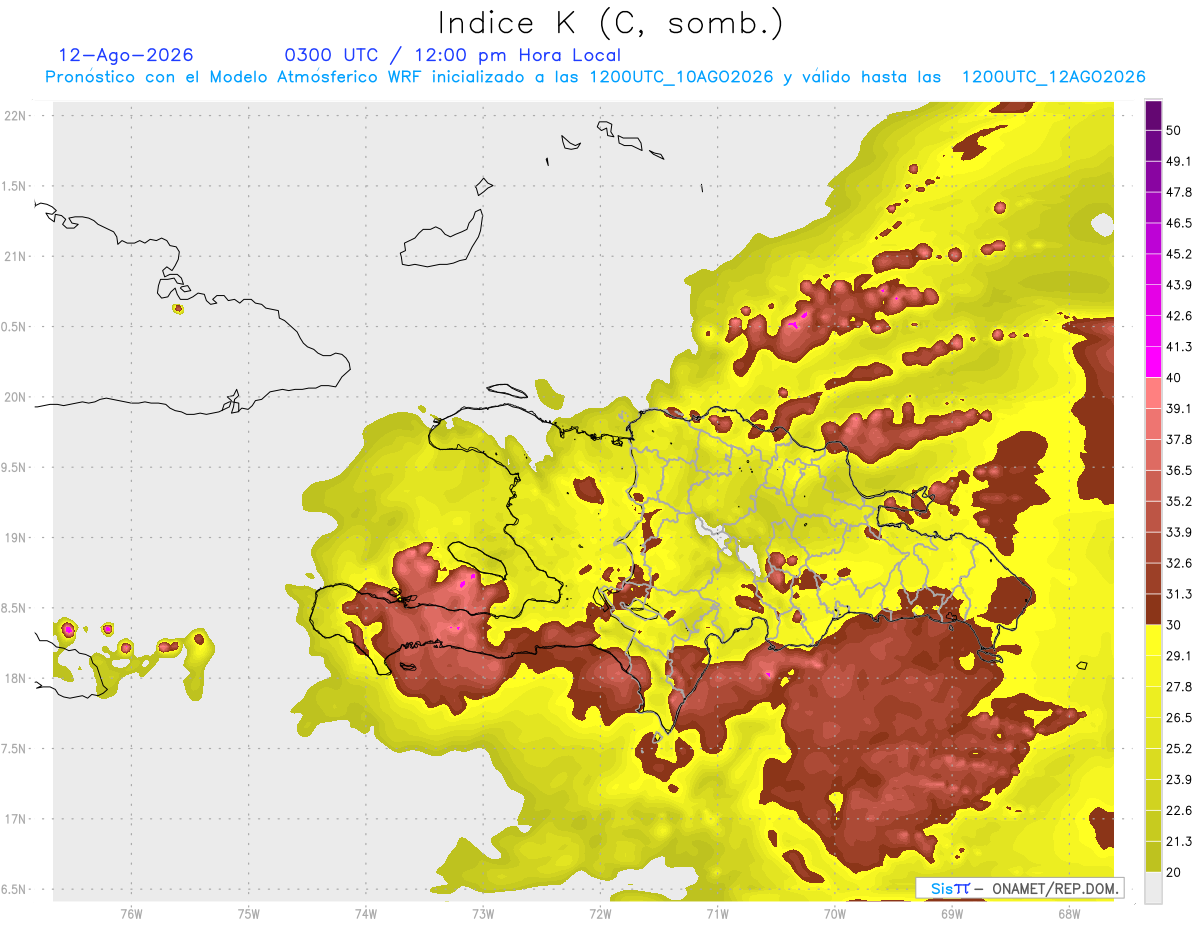This screenshot has width=1200, height=927.
Task: Click the '27.8' legend value
Action: [x=1180, y=687]
